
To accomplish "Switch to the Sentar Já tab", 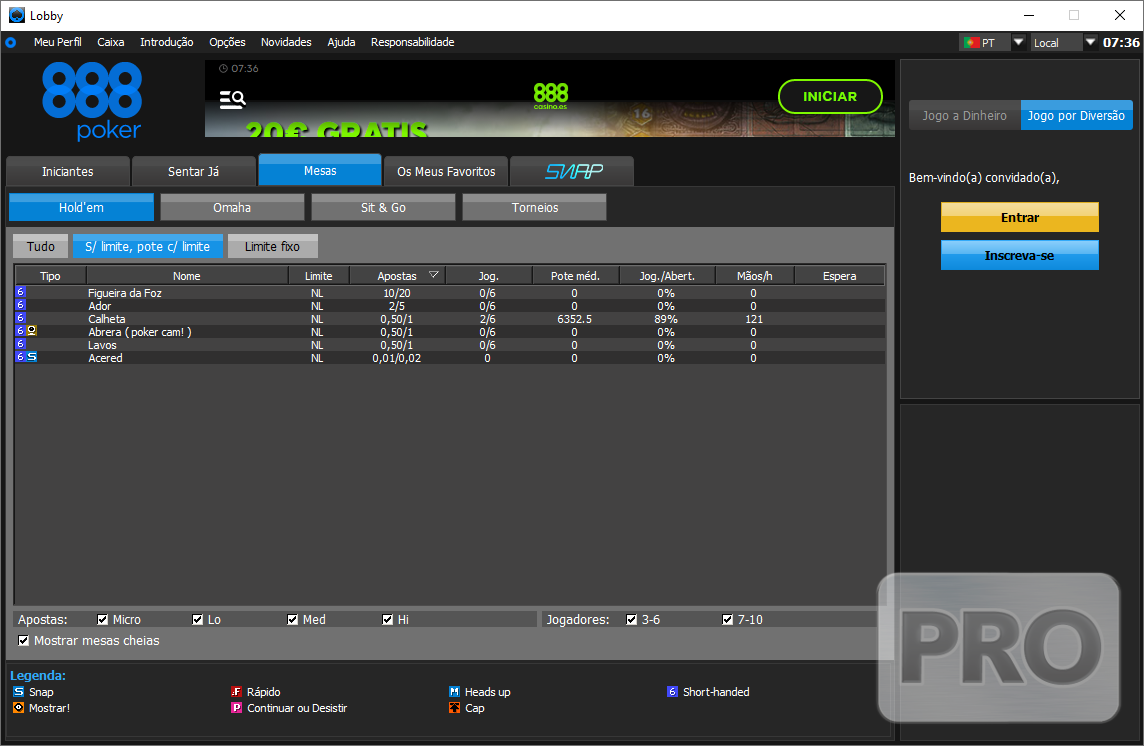I will 193,172.
